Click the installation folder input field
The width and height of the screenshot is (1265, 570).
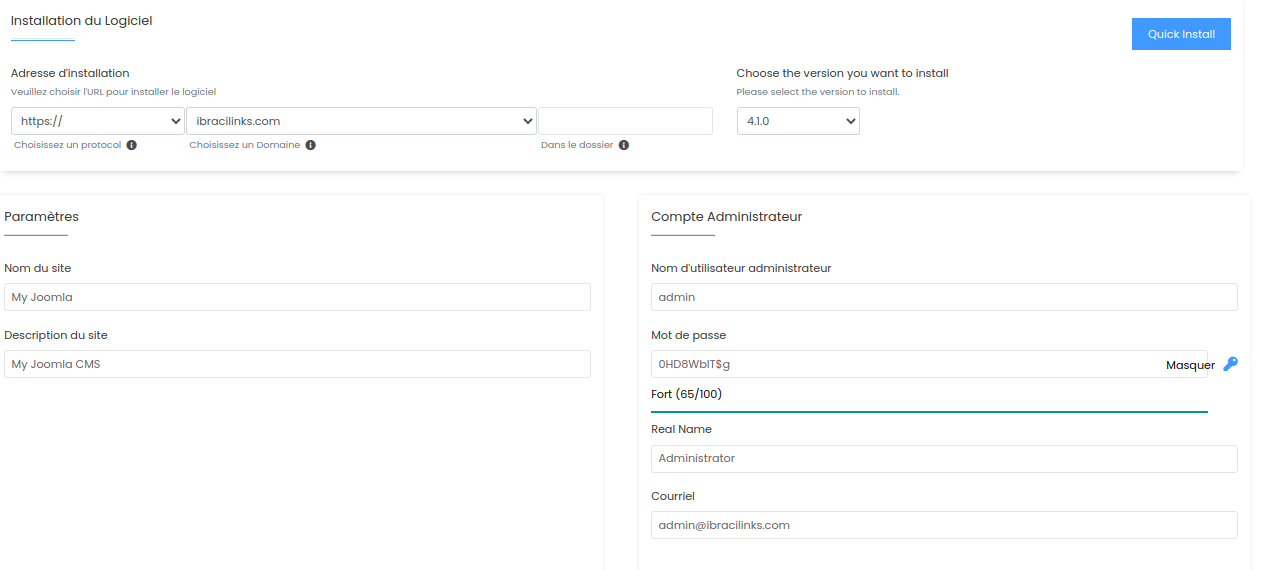626,121
